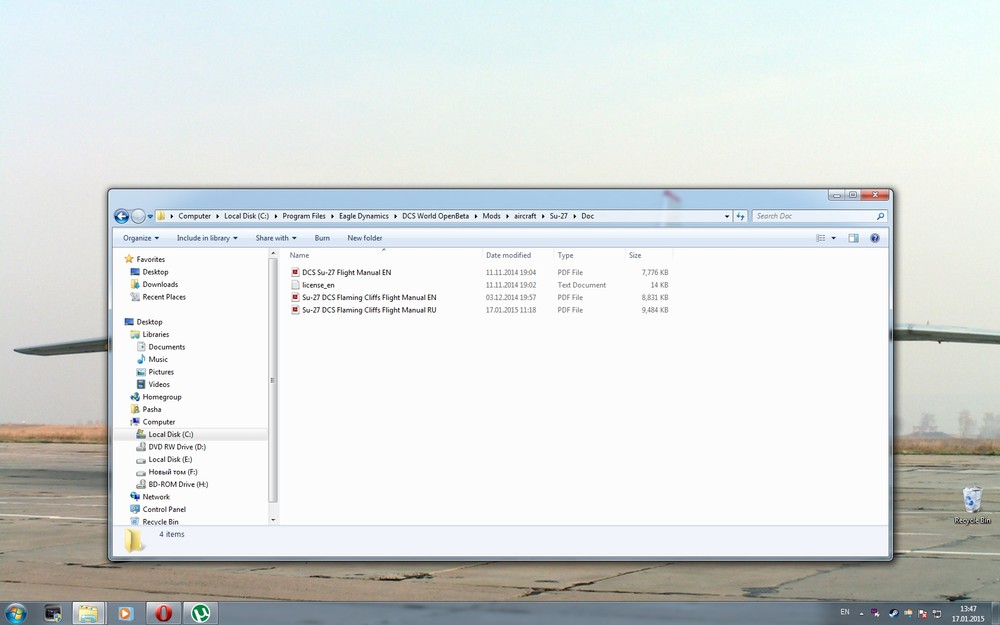Open the uTorrent taskbar icon
This screenshot has height=625, width=1000.
pyautogui.click(x=201, y=613)
